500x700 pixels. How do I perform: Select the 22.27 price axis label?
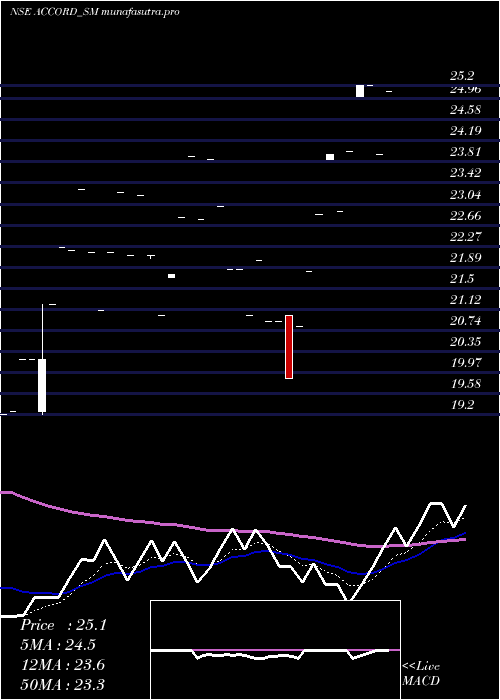[x=465, y=237]
